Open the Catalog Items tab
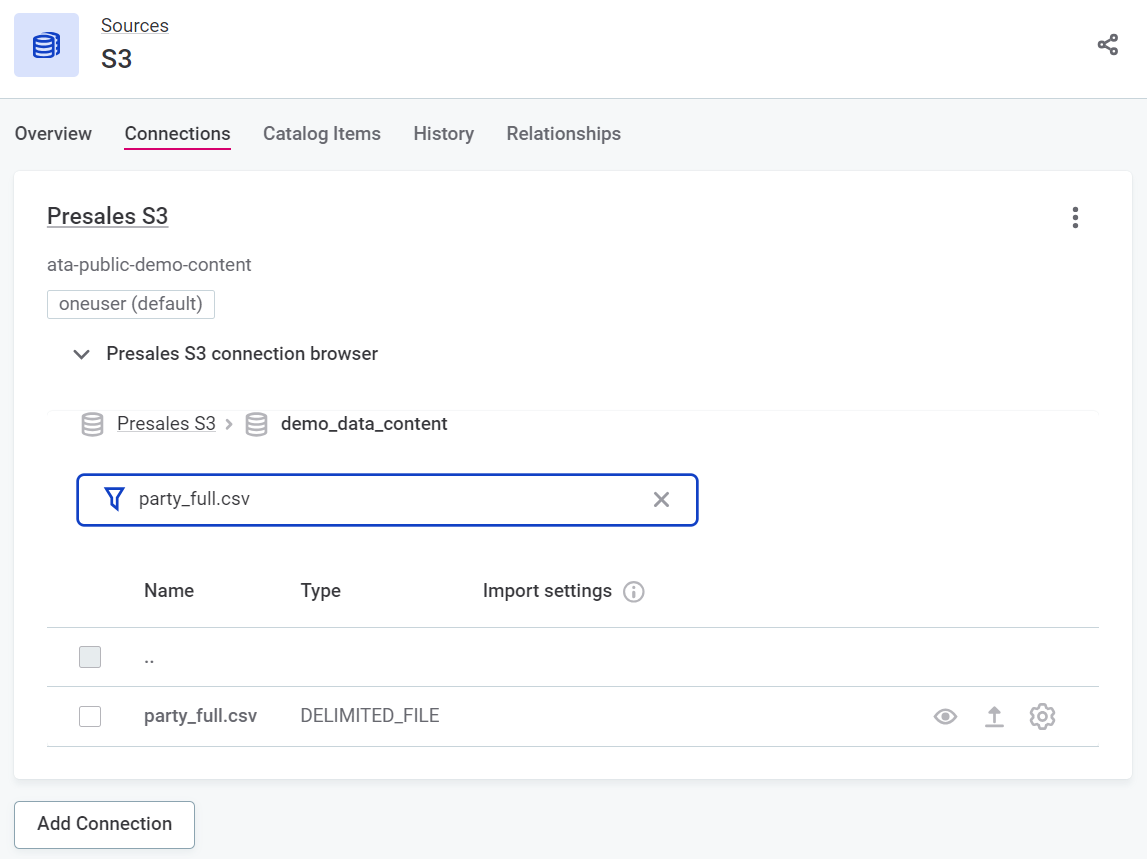Viewport: 1147px width, 859px height. [321, 134]
